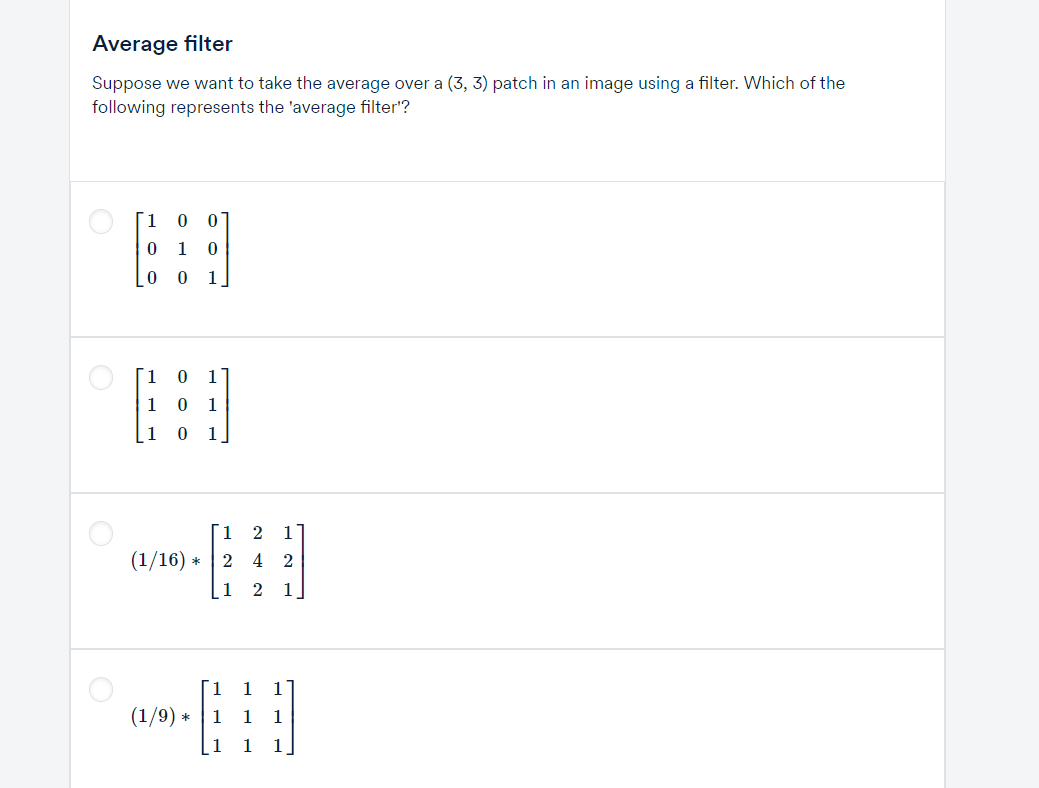The width and height of the screenshot is (1039, 788).
Task: Click the 'Average filter' heading
Action: point(162,44)
